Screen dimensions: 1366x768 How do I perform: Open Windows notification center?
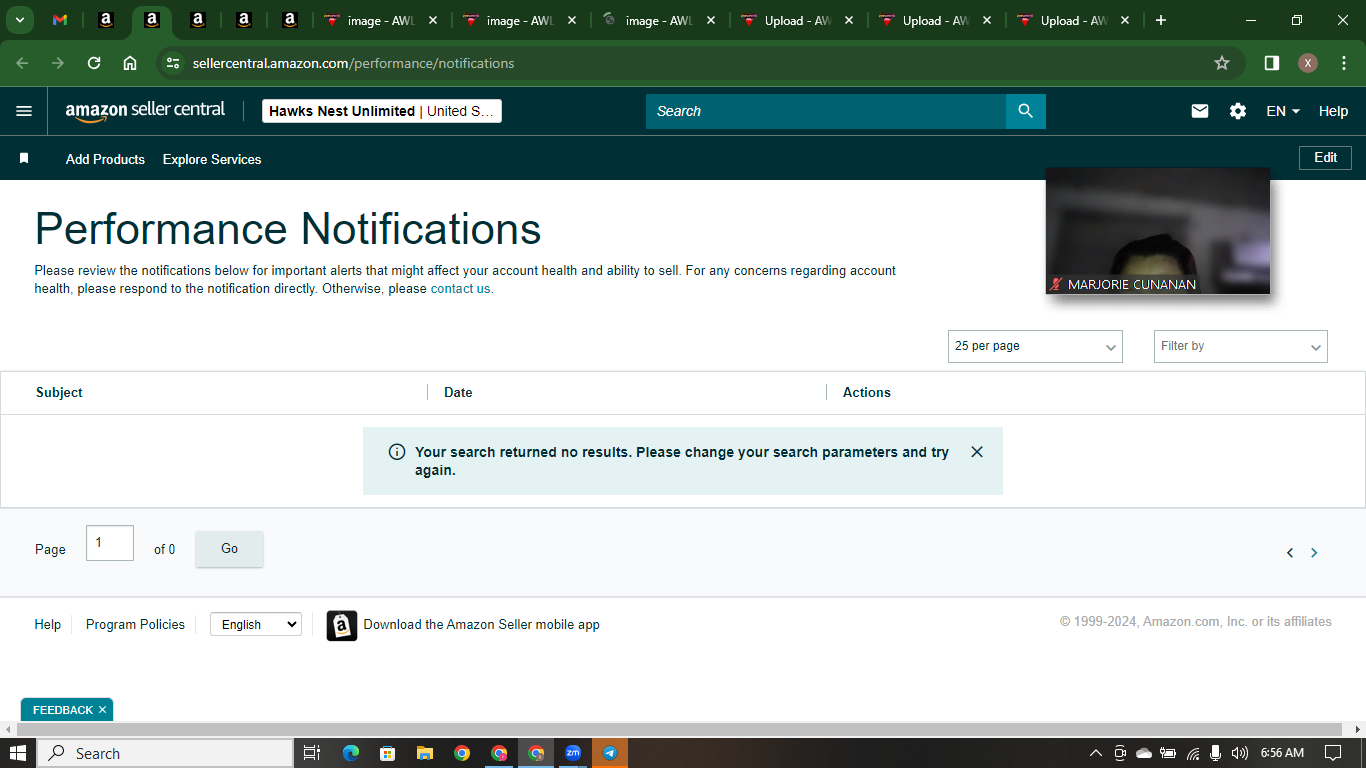click(x=1333, y=753)
